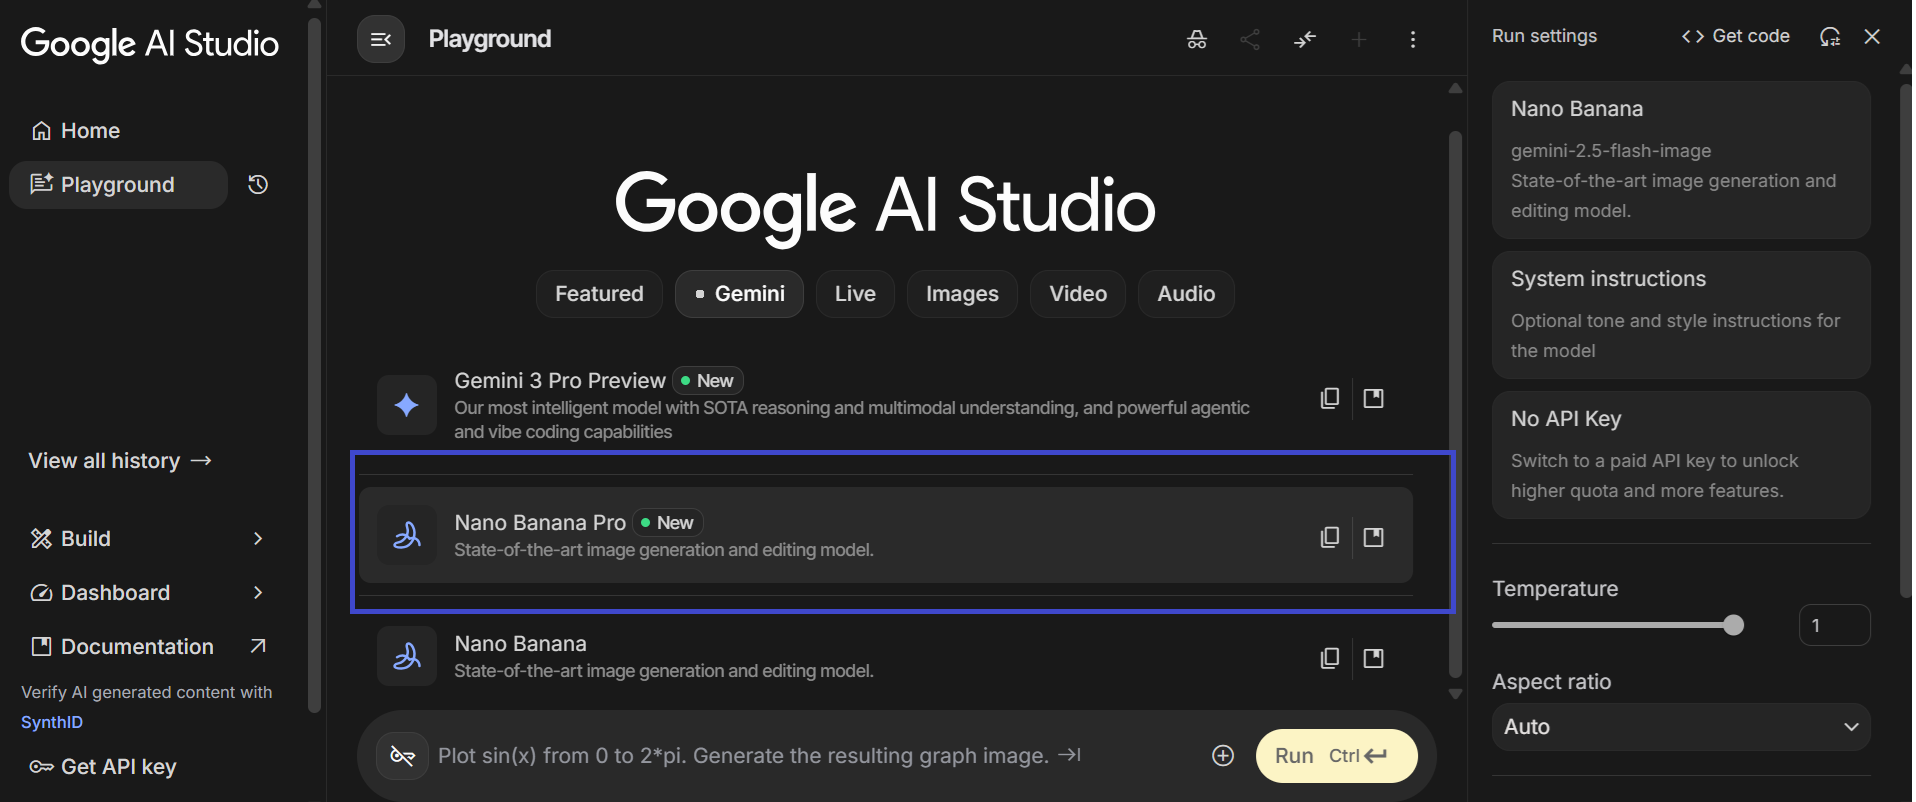Viewport: 1916px width, 802px height.
Task: Open chat history clock icon beside Playground
Action: pyautogui.click(x=258, y=185)
